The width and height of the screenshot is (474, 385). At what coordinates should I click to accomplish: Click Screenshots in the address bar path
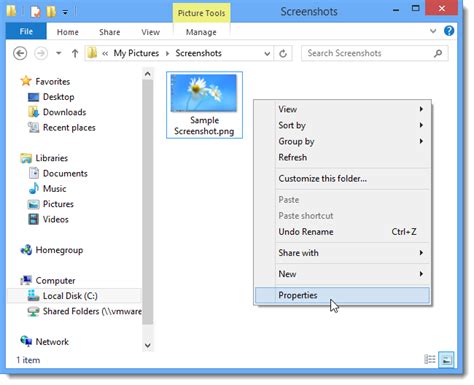pos(198,53)
